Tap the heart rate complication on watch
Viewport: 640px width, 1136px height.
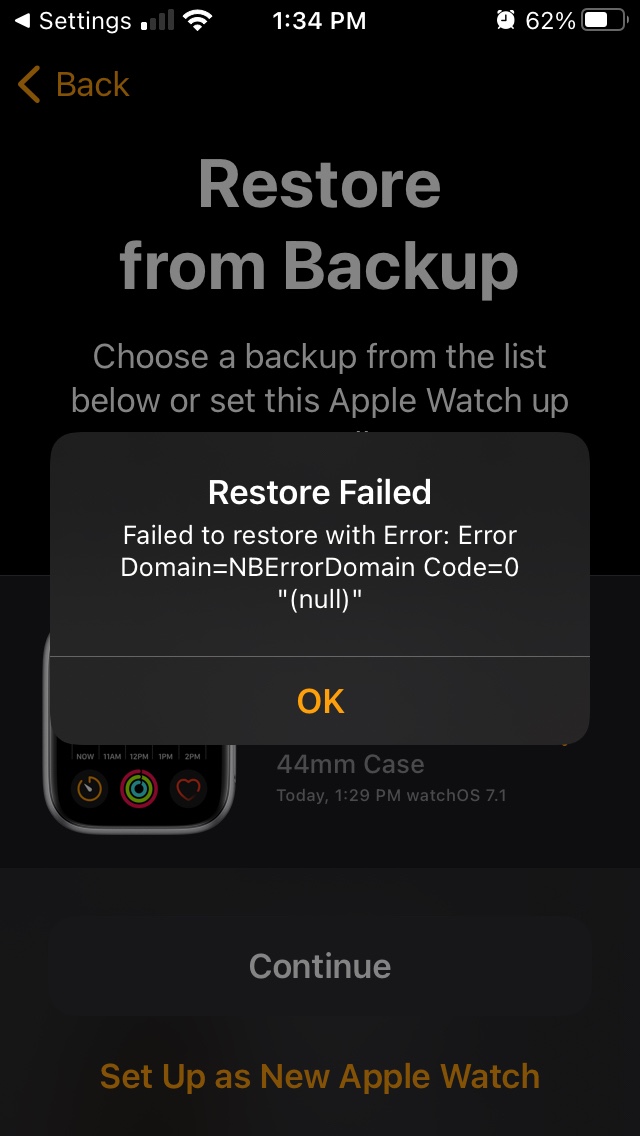[188, 788]
